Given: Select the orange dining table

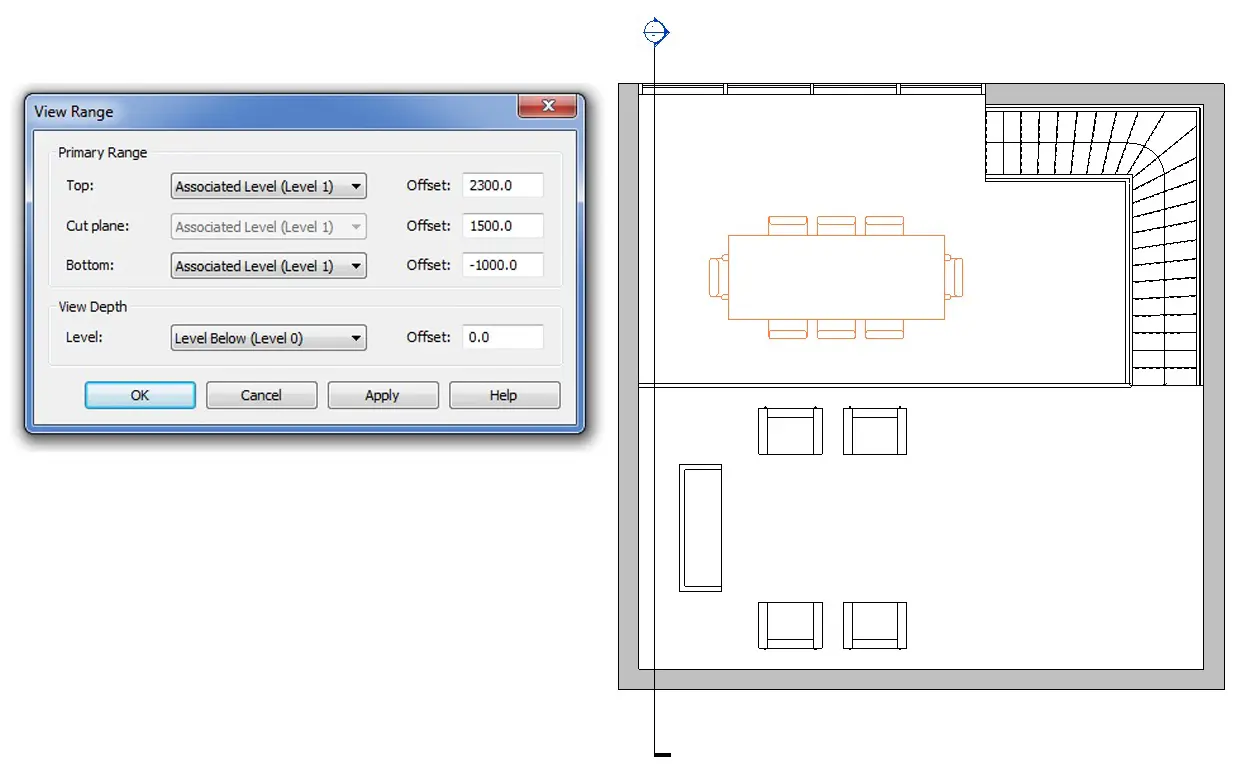Looking at the screenshot, I should point(836,277).
